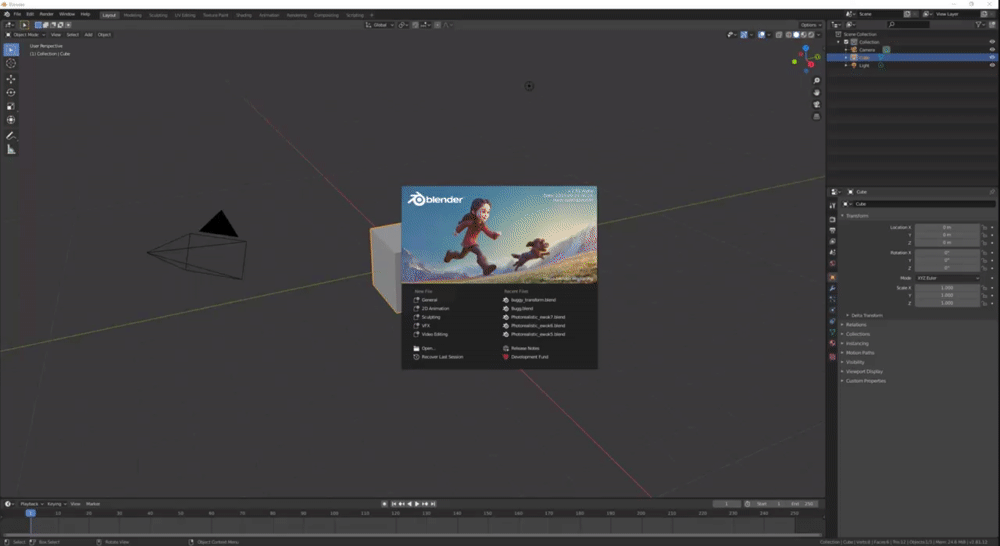Switch to wireframe viewport shading
Screen dimensions: 1000x546
(789, 34)
